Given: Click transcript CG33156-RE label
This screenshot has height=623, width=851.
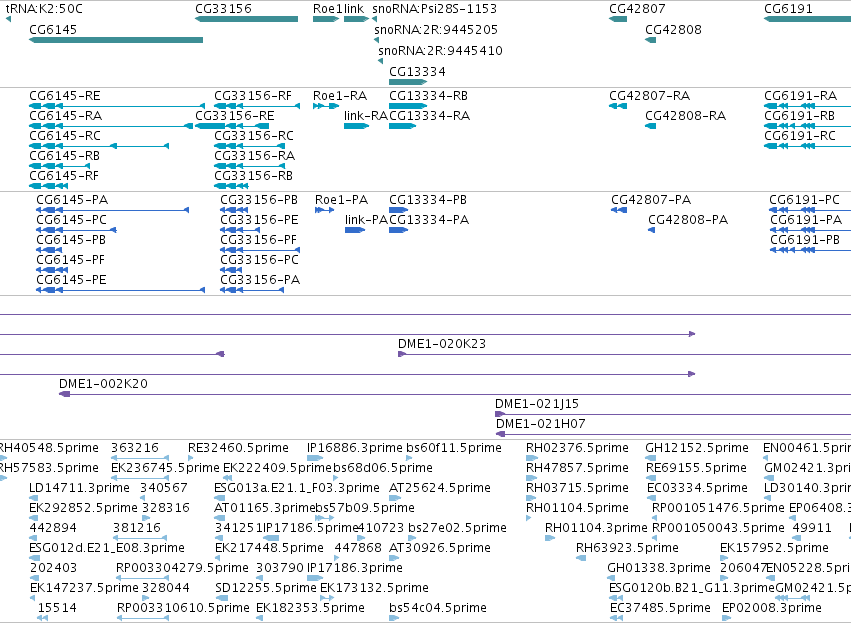Looking at the screenshot, I should [234, 116].
